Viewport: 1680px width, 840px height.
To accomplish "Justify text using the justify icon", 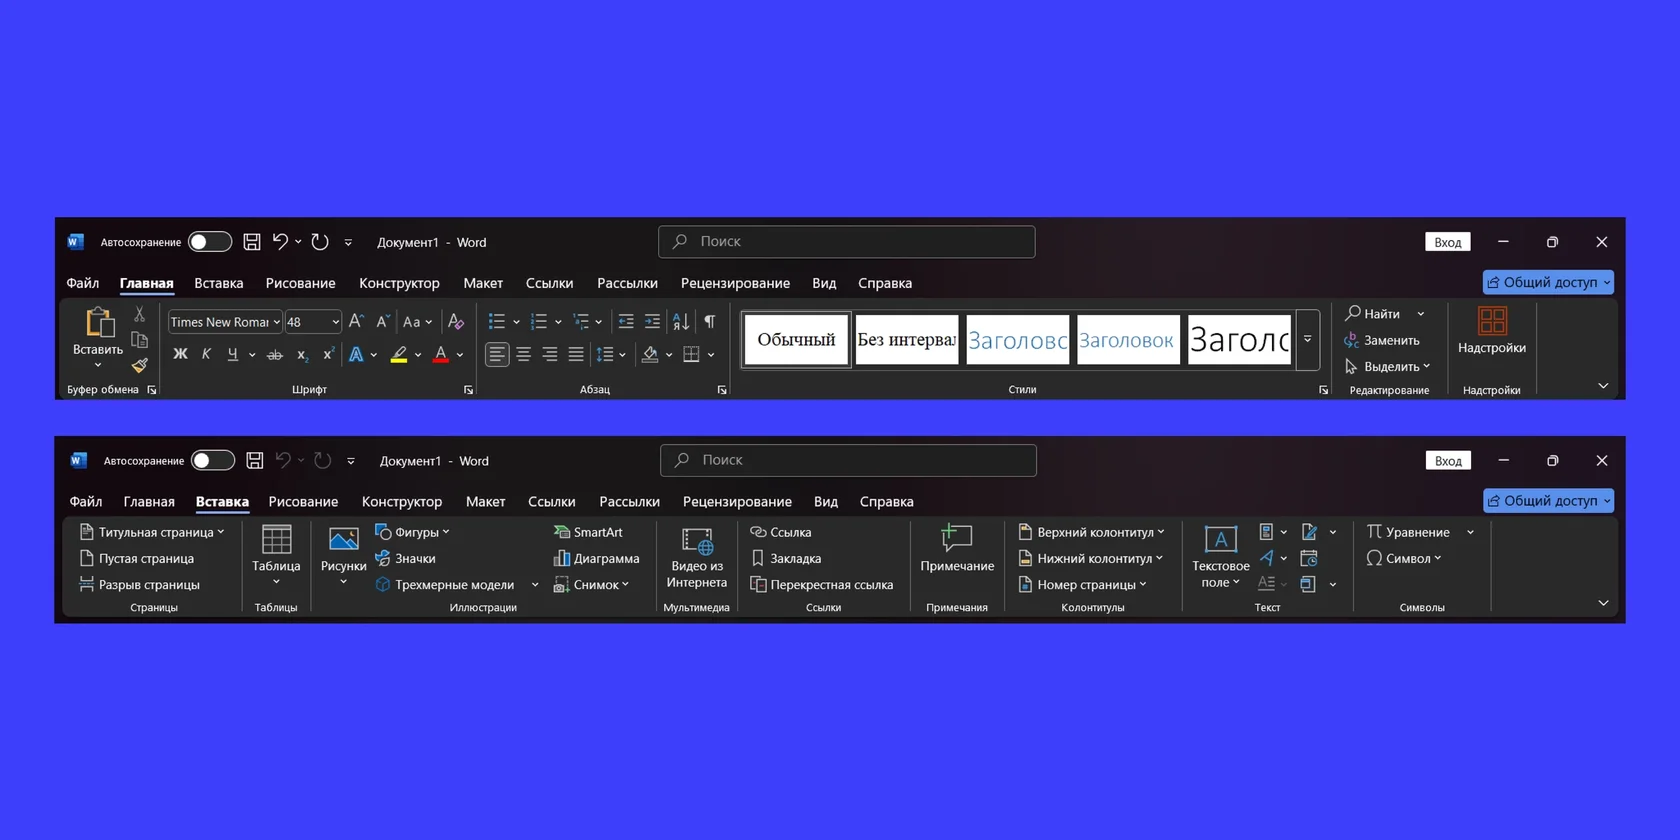I will pos(576,354).
